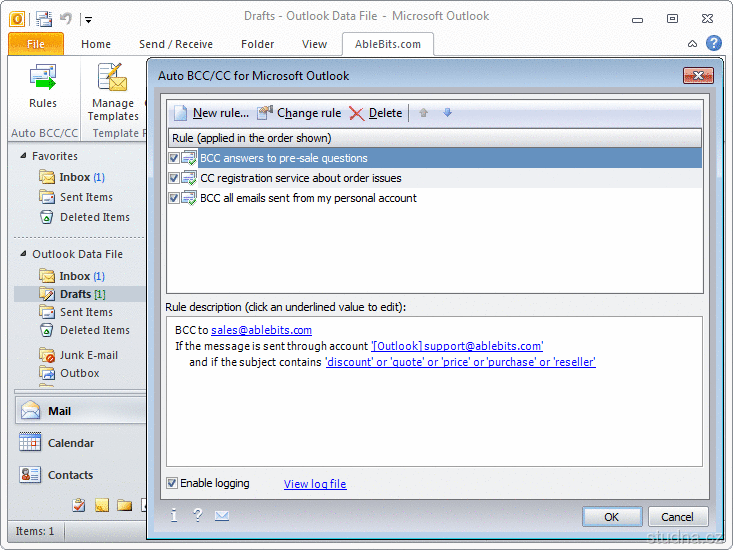The width and height of the screenshot is (733, 550).
Task: Click 'Rule (applied in the order shown)' column header
Action: 435,138
